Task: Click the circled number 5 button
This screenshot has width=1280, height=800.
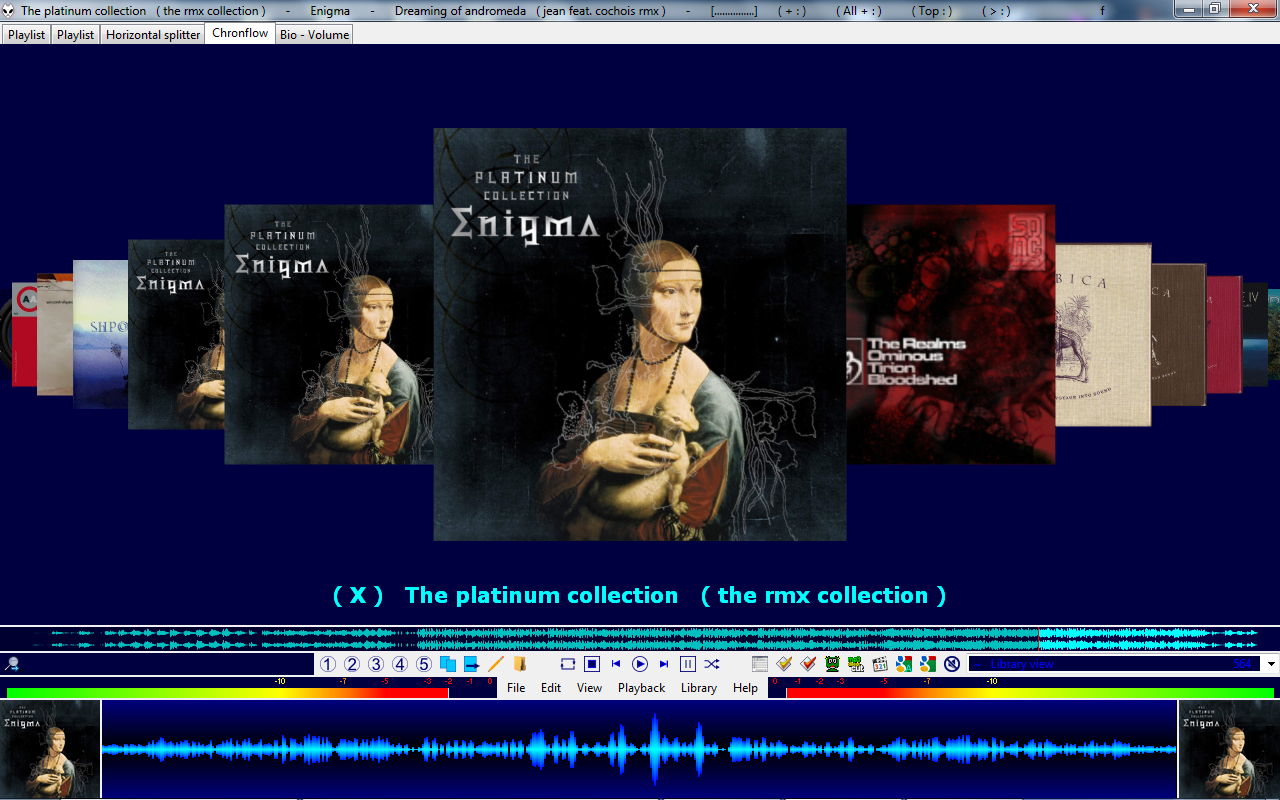Action: 424,664
